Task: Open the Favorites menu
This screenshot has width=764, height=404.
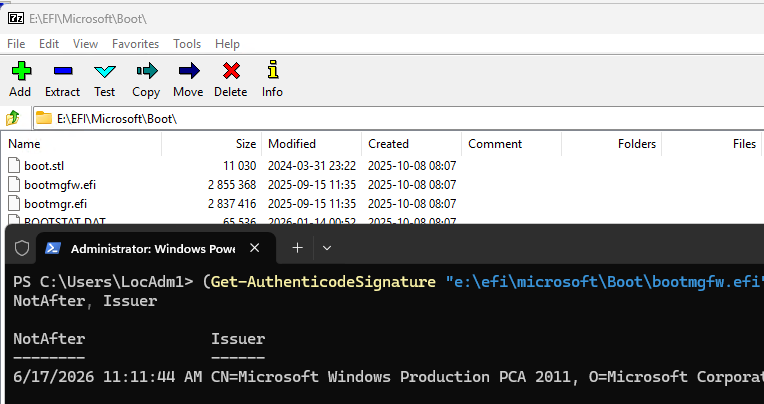Action: [x=135, y=44]
